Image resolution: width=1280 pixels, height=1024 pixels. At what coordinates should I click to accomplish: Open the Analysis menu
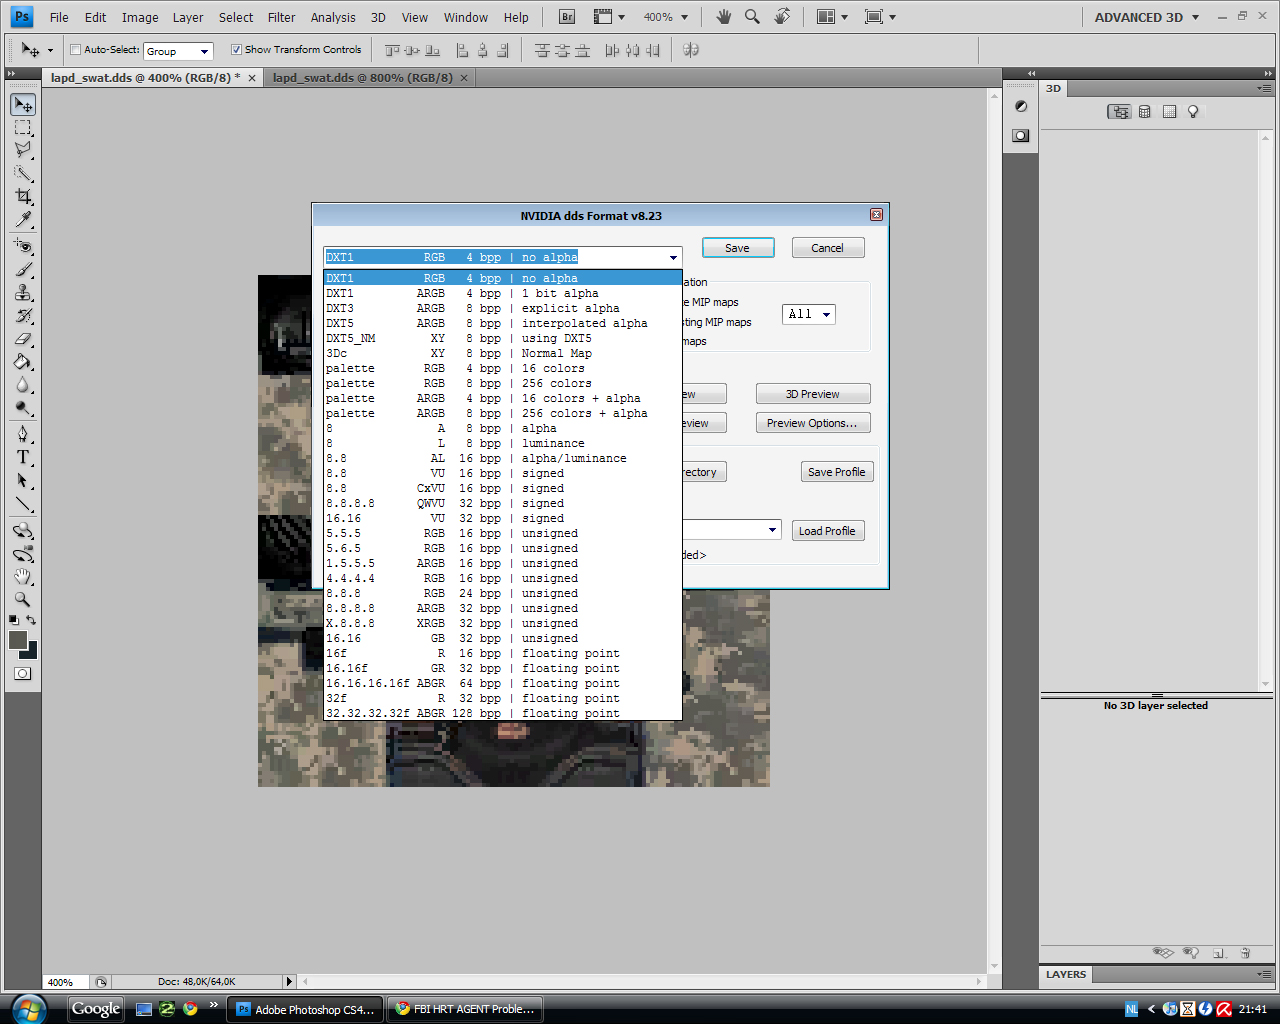333,17
